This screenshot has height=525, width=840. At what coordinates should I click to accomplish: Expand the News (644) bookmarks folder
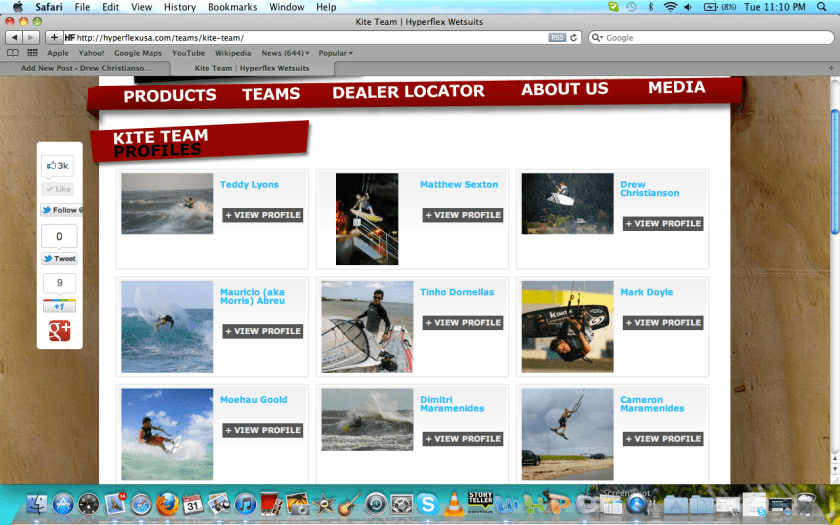tap(285, 53)
